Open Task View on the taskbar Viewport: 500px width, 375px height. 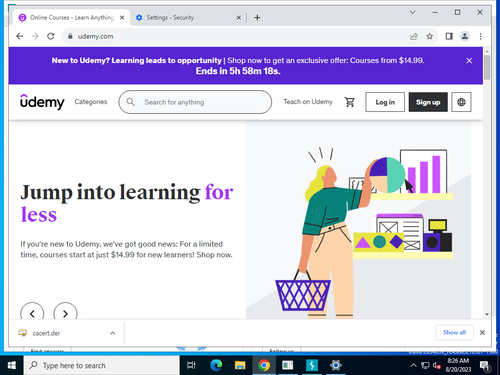[191, 365]
